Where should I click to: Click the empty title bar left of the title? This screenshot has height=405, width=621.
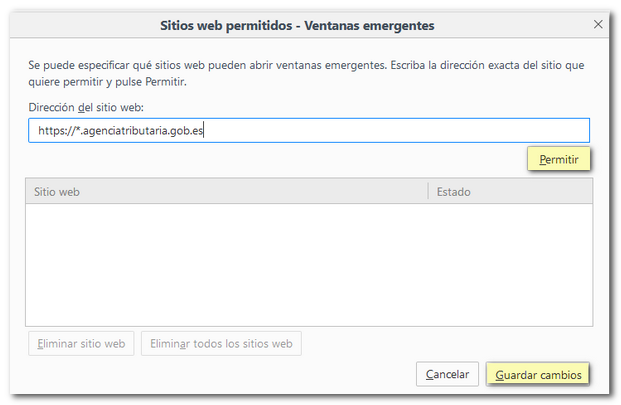point(80,23)
